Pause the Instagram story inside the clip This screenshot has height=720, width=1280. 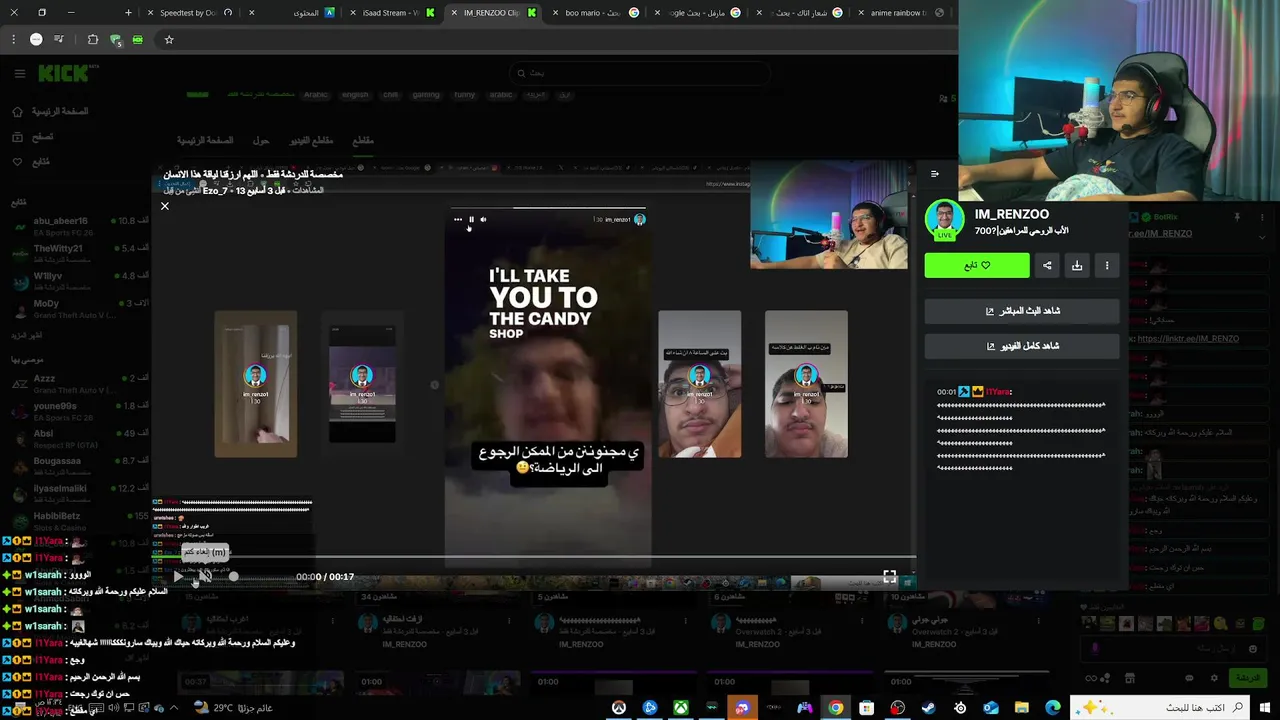tap(471, 220)
